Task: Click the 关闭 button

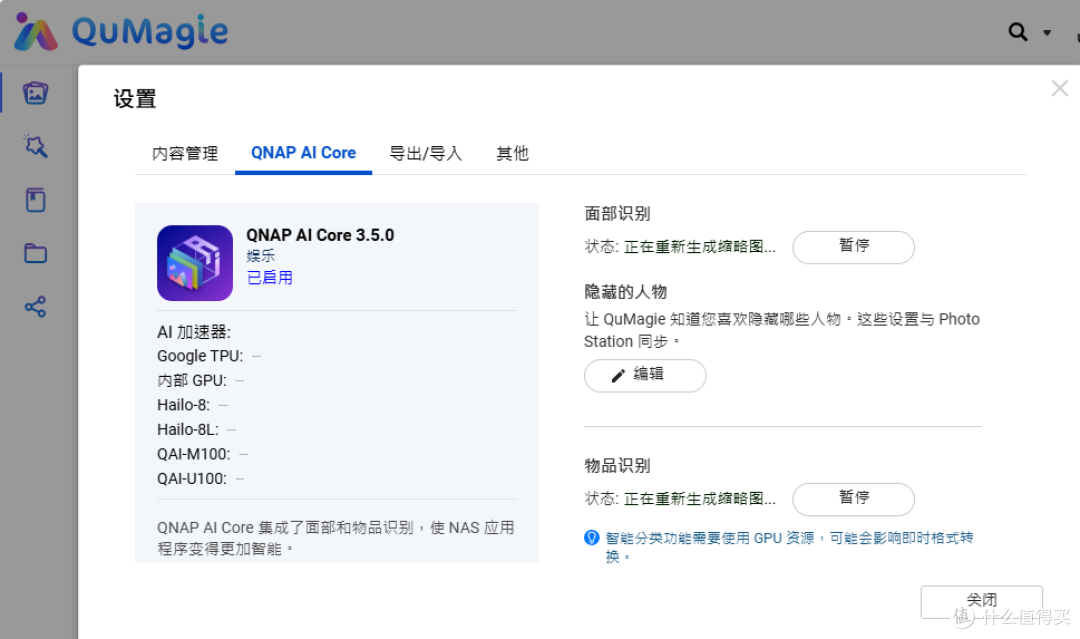Action: [x=982, y=603]
